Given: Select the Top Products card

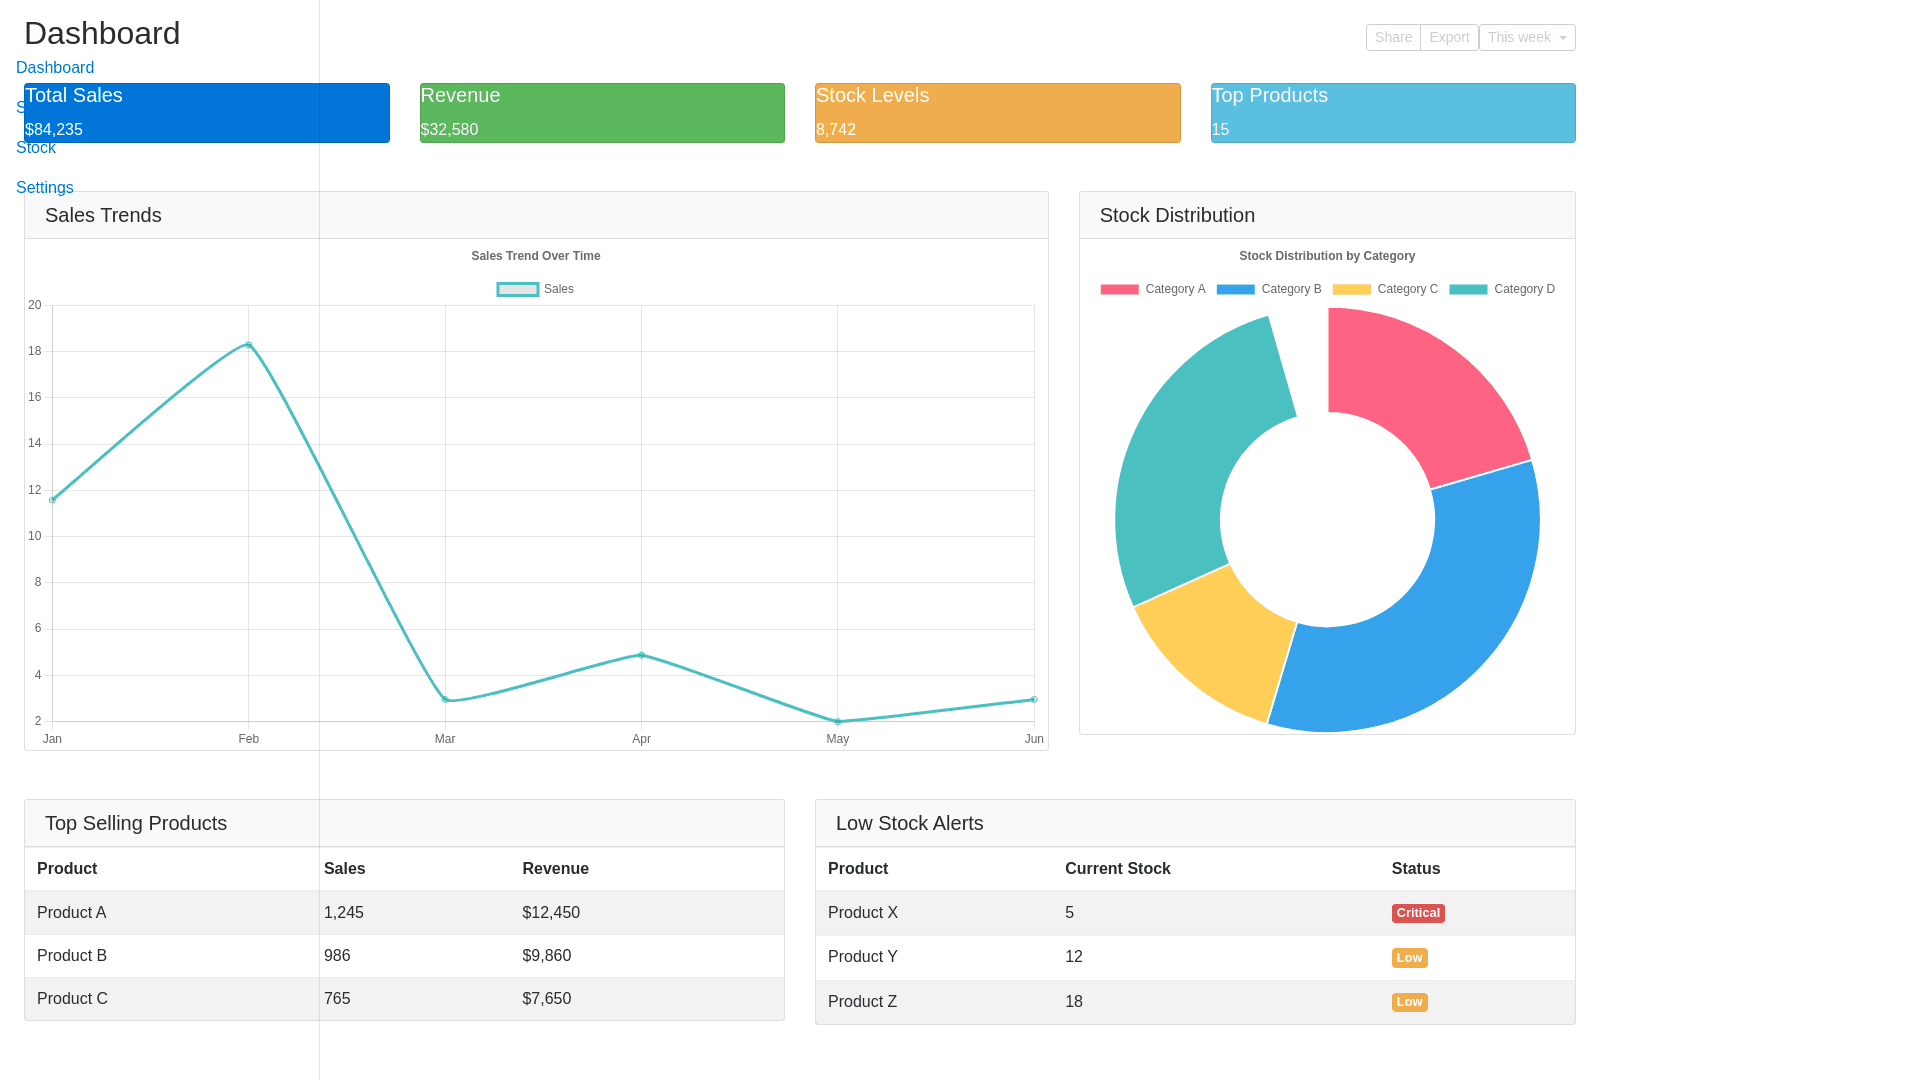Looking at the screenshot, I should [x=1392, y=113].
